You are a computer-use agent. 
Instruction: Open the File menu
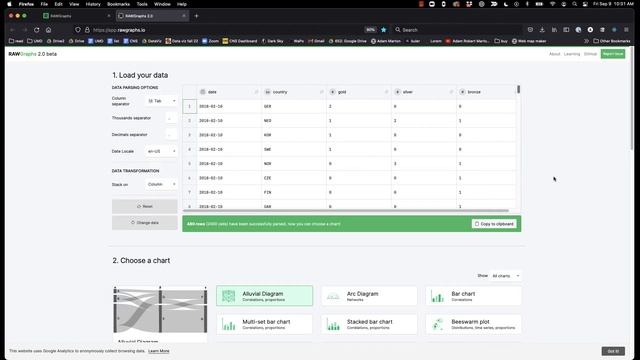click(x=44, y=4)
